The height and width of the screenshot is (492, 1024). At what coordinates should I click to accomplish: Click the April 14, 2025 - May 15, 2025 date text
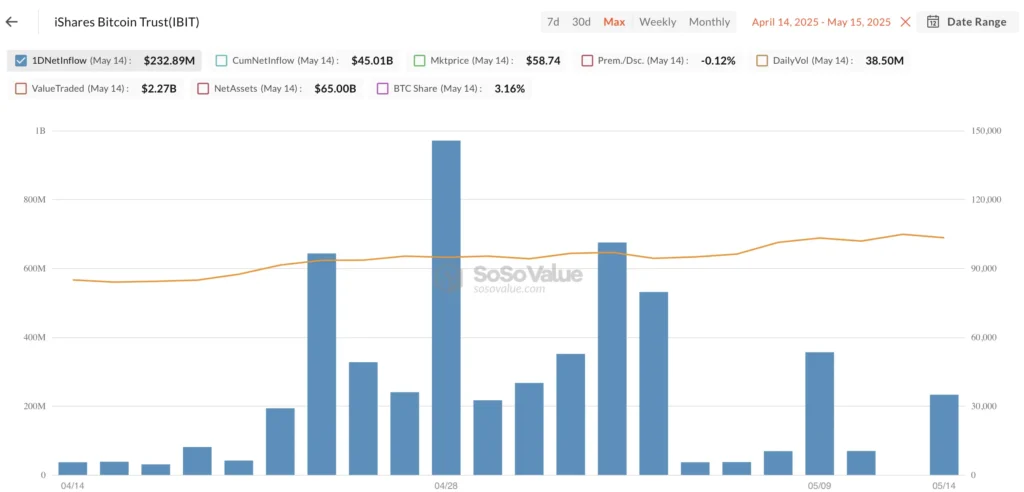821,22
